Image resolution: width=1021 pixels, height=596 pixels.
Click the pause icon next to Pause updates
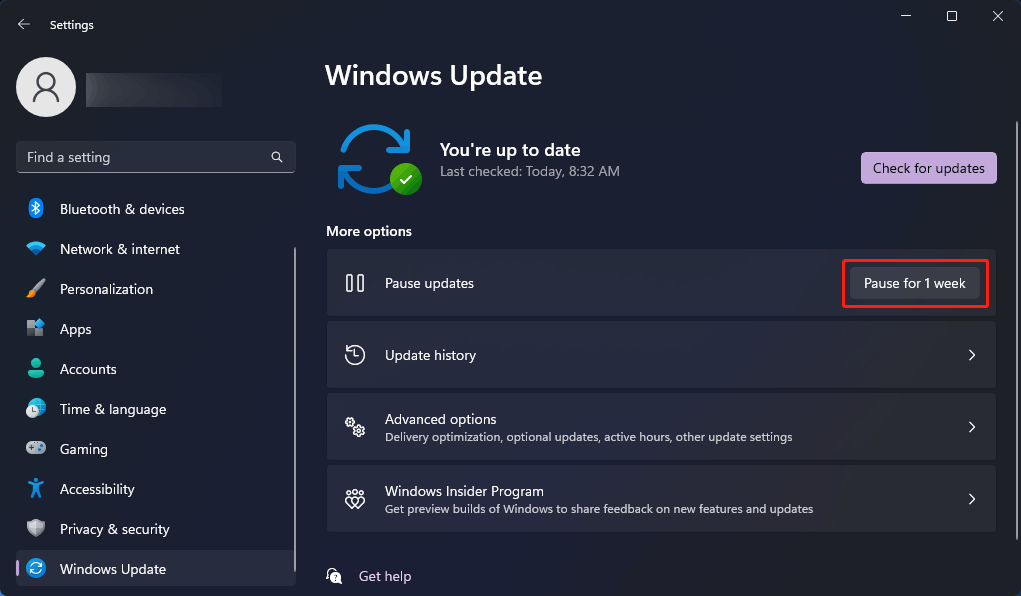click(355, 283)
